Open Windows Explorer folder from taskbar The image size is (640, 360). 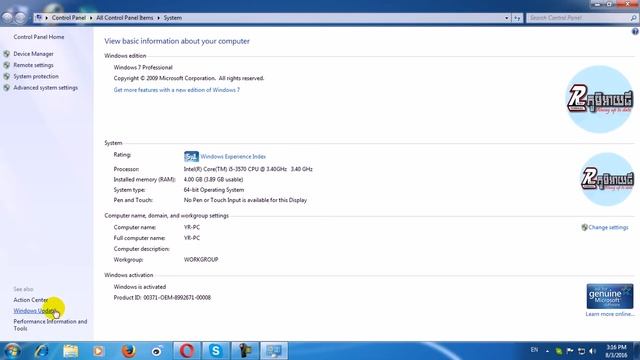[71, 351]
